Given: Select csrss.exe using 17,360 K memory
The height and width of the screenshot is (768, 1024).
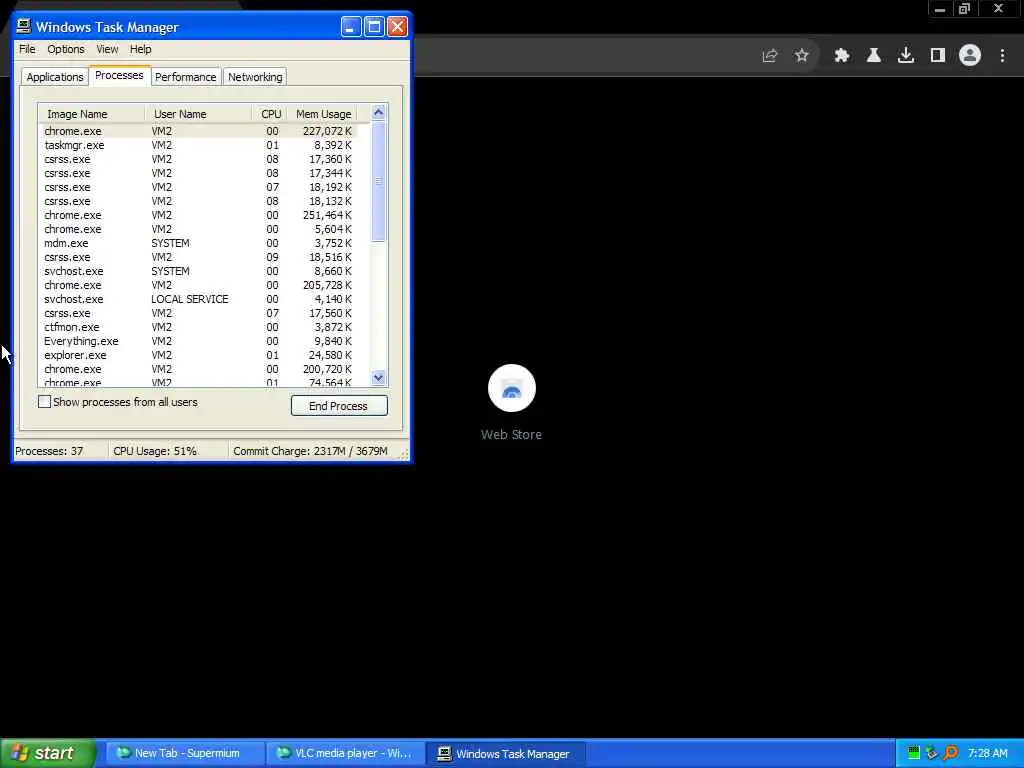Looking at the screenshot, I should point(198,159).
